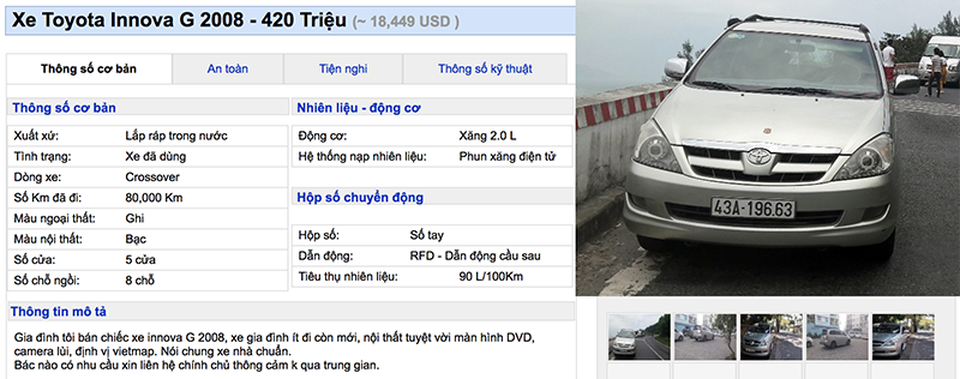Image resolution: width=960 pixels, height=379 pixels.
Task: Click the 5 cửa value
Action: [x=140, y=260]
